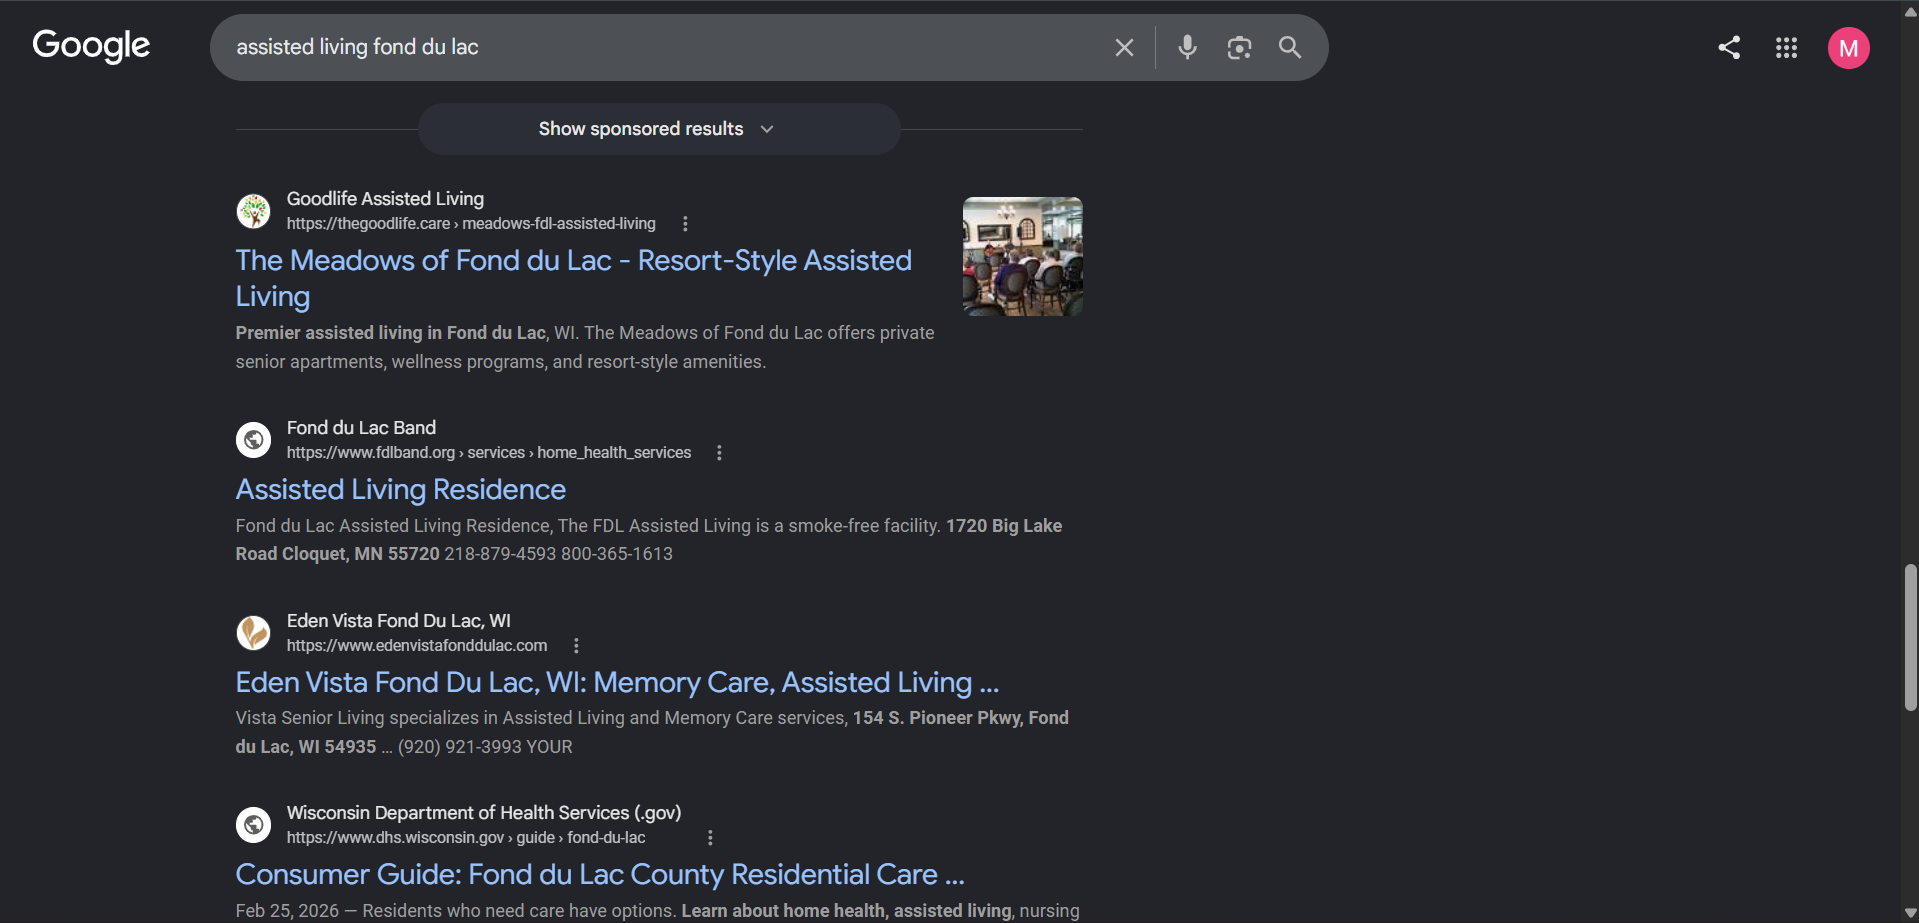Click dhs.wisconsin.gov guide fond-du-lac URL
This screenshot has height=923, width=1919.
[x=466, y=838]
